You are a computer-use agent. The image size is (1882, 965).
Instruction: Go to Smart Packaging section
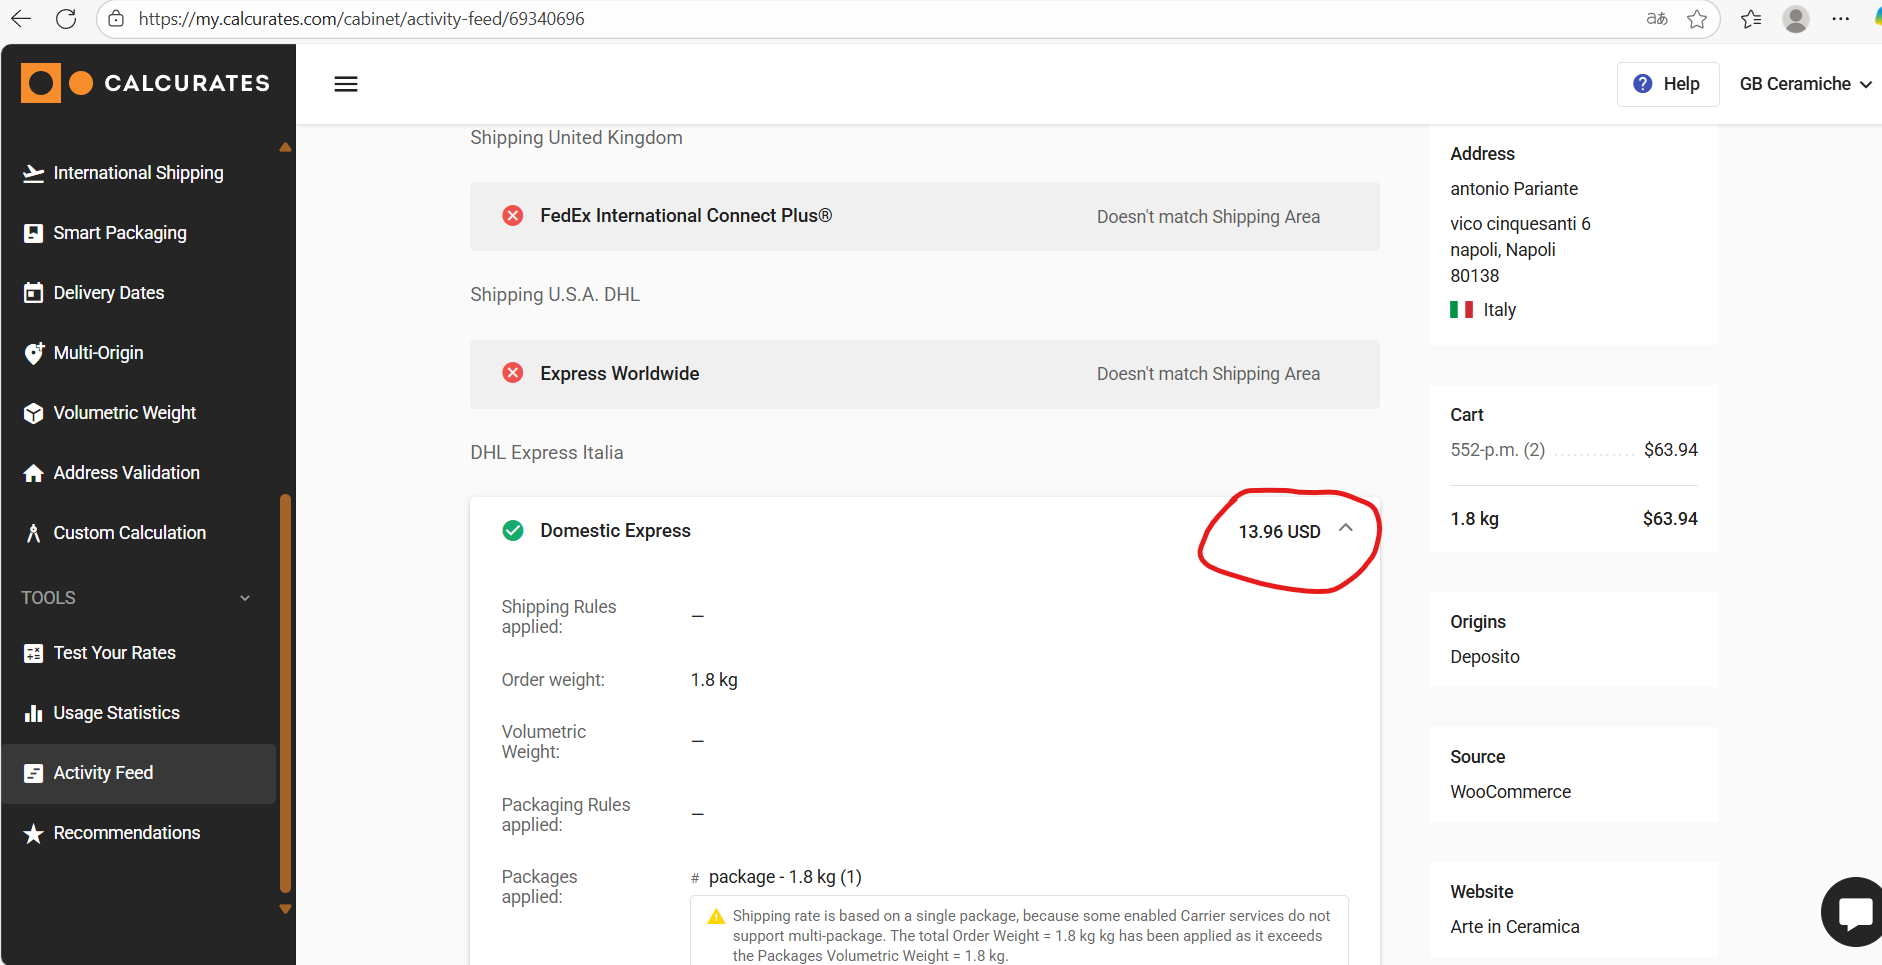[120, 233]
